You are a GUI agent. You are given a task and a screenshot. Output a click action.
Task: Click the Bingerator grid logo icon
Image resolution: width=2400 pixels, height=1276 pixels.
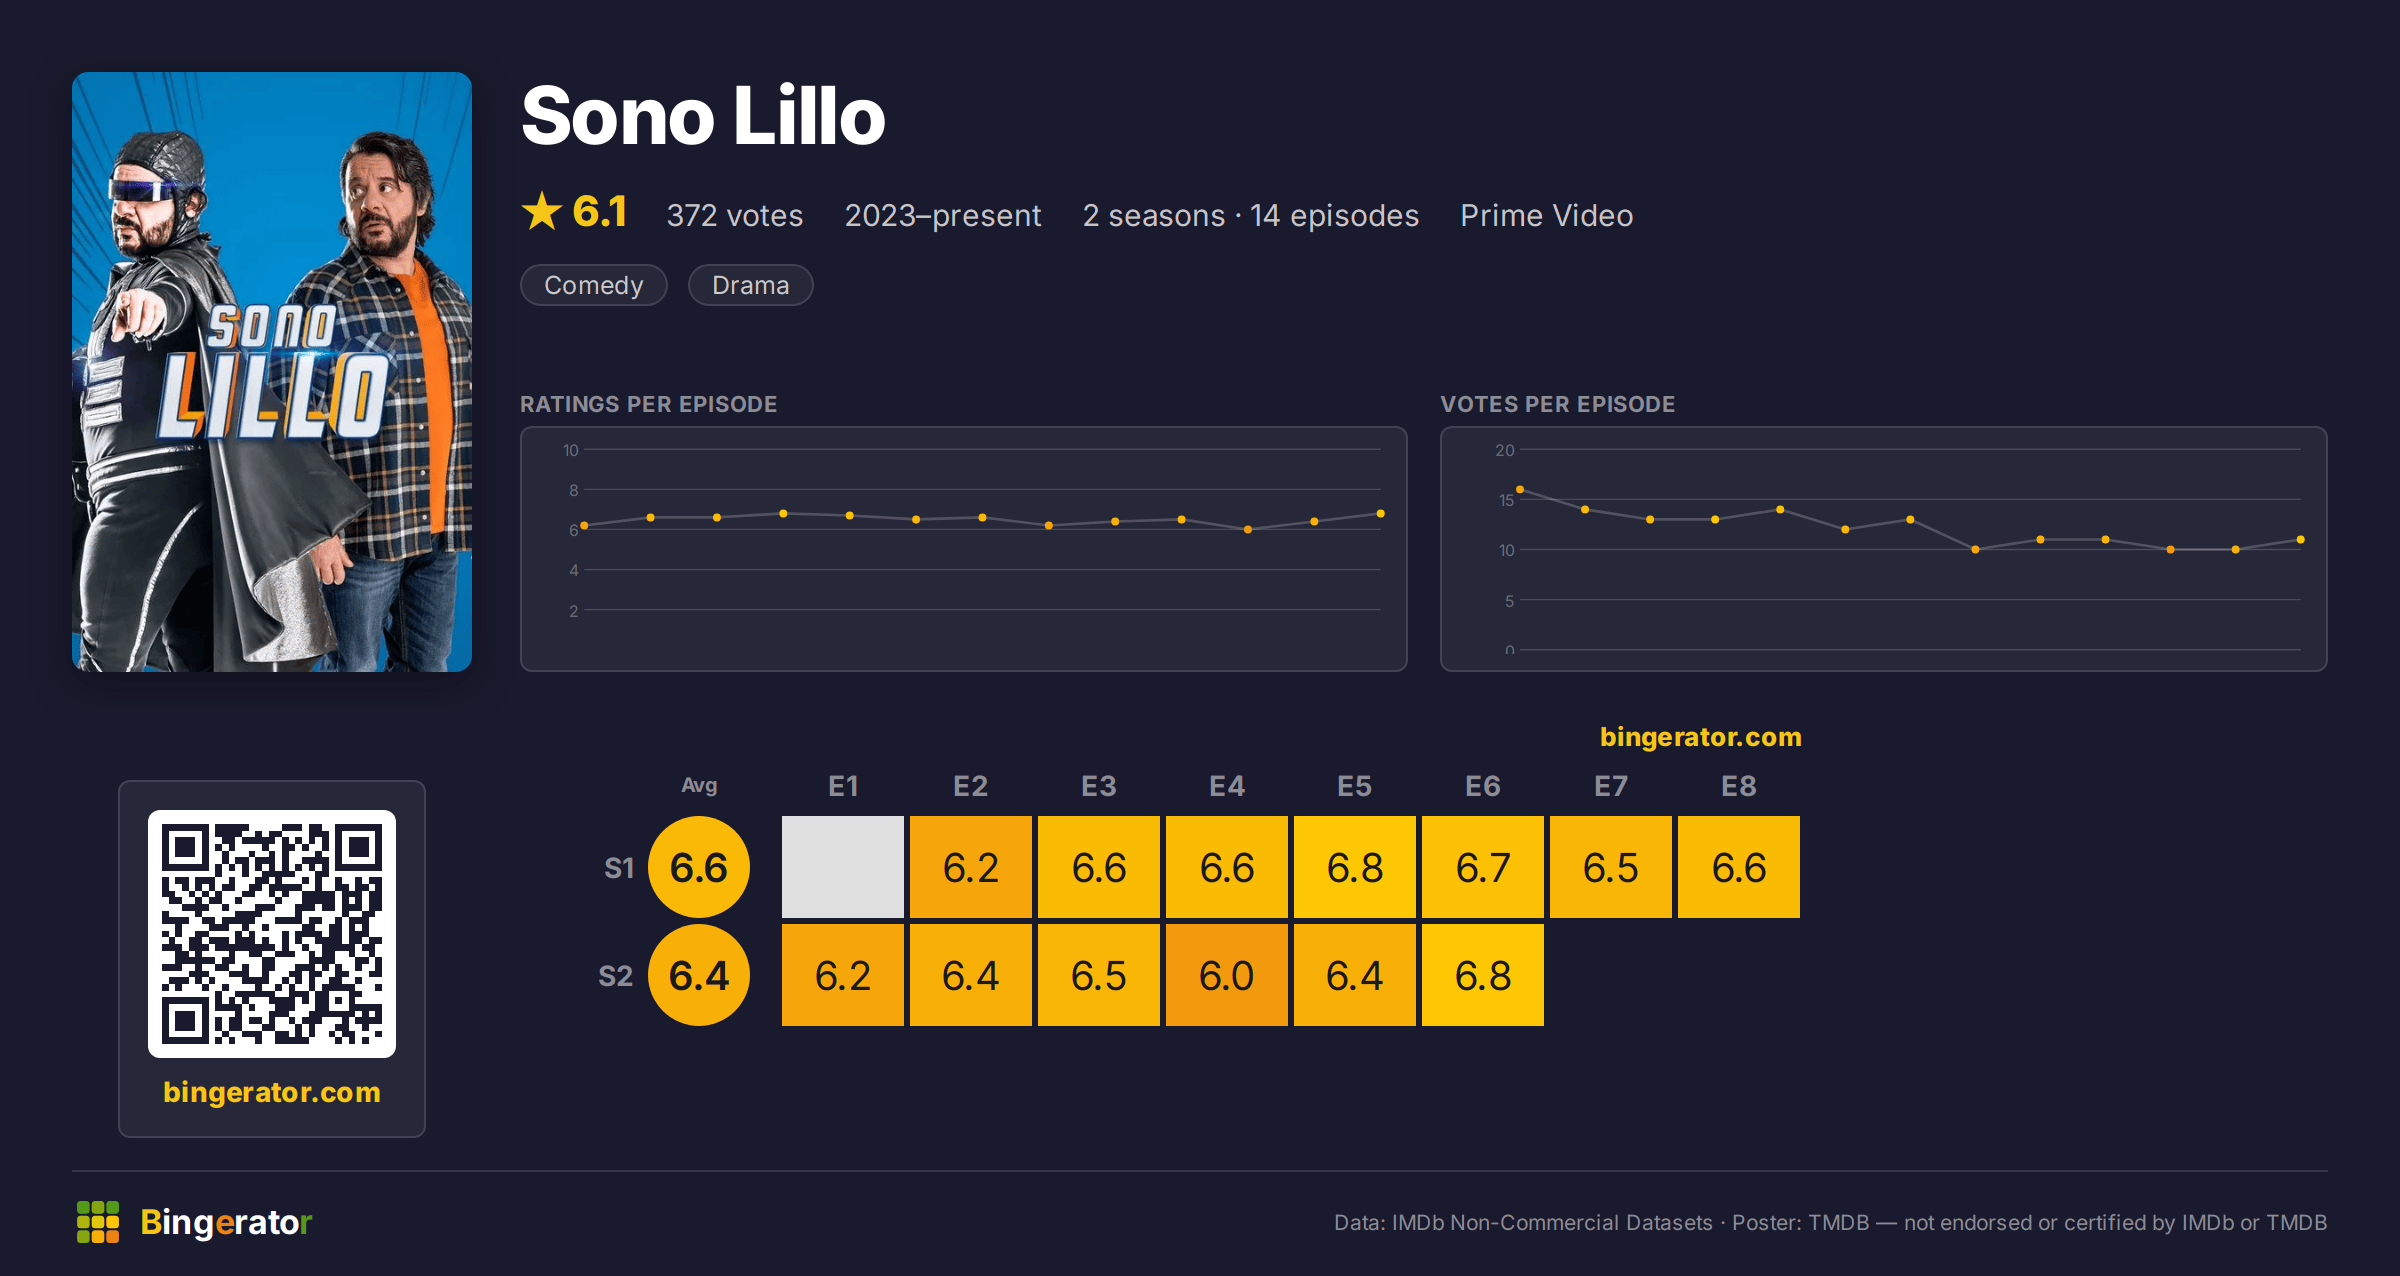tap(98, 1222)
